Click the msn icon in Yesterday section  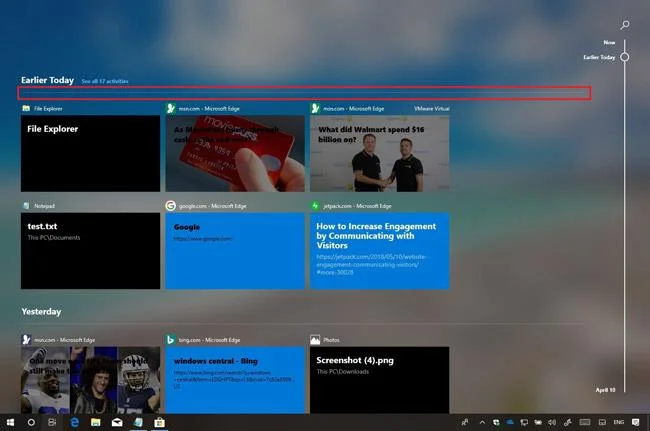coord(26,340)
